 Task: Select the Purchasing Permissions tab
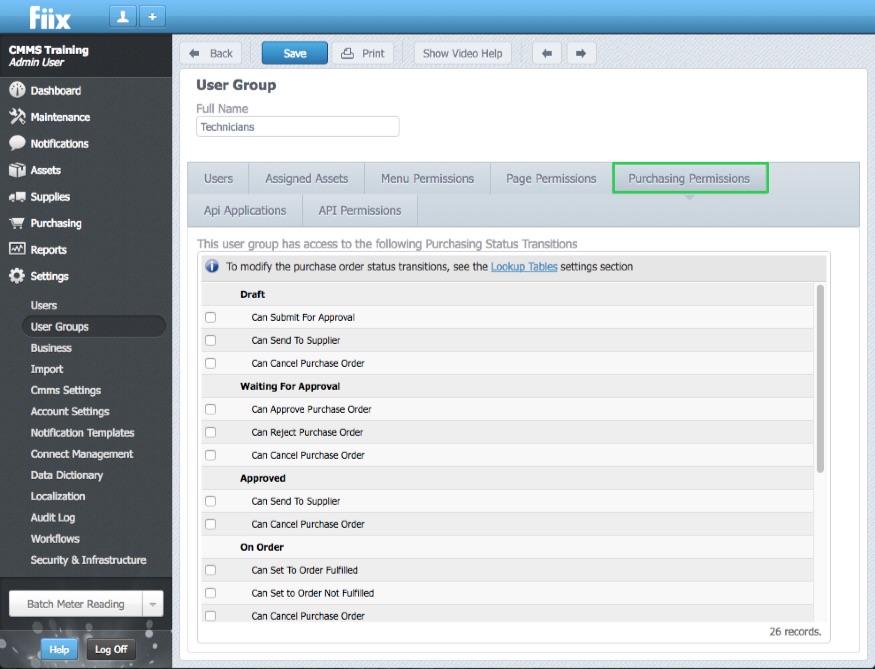(690, 179)
